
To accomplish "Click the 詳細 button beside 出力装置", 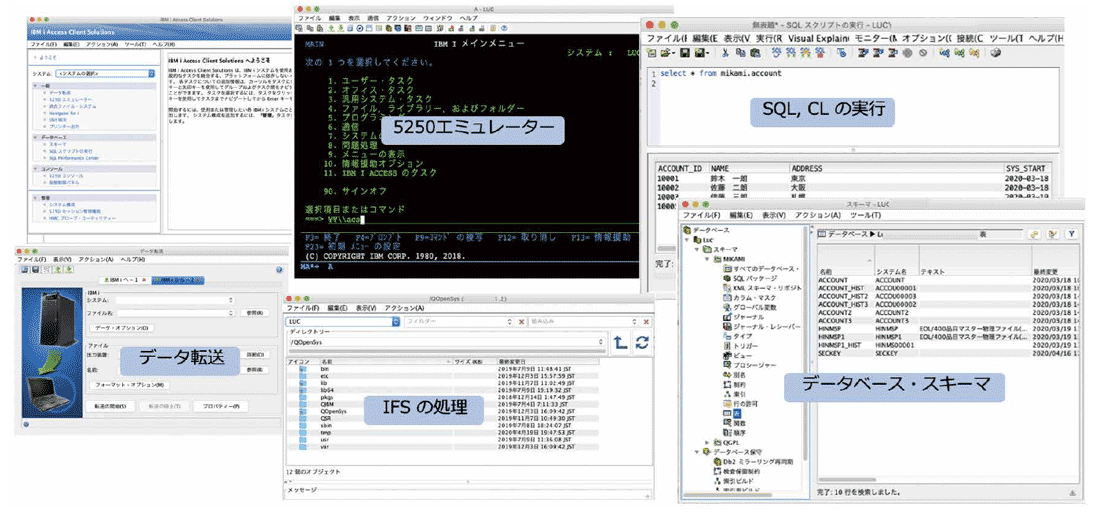I will [255, 355].
